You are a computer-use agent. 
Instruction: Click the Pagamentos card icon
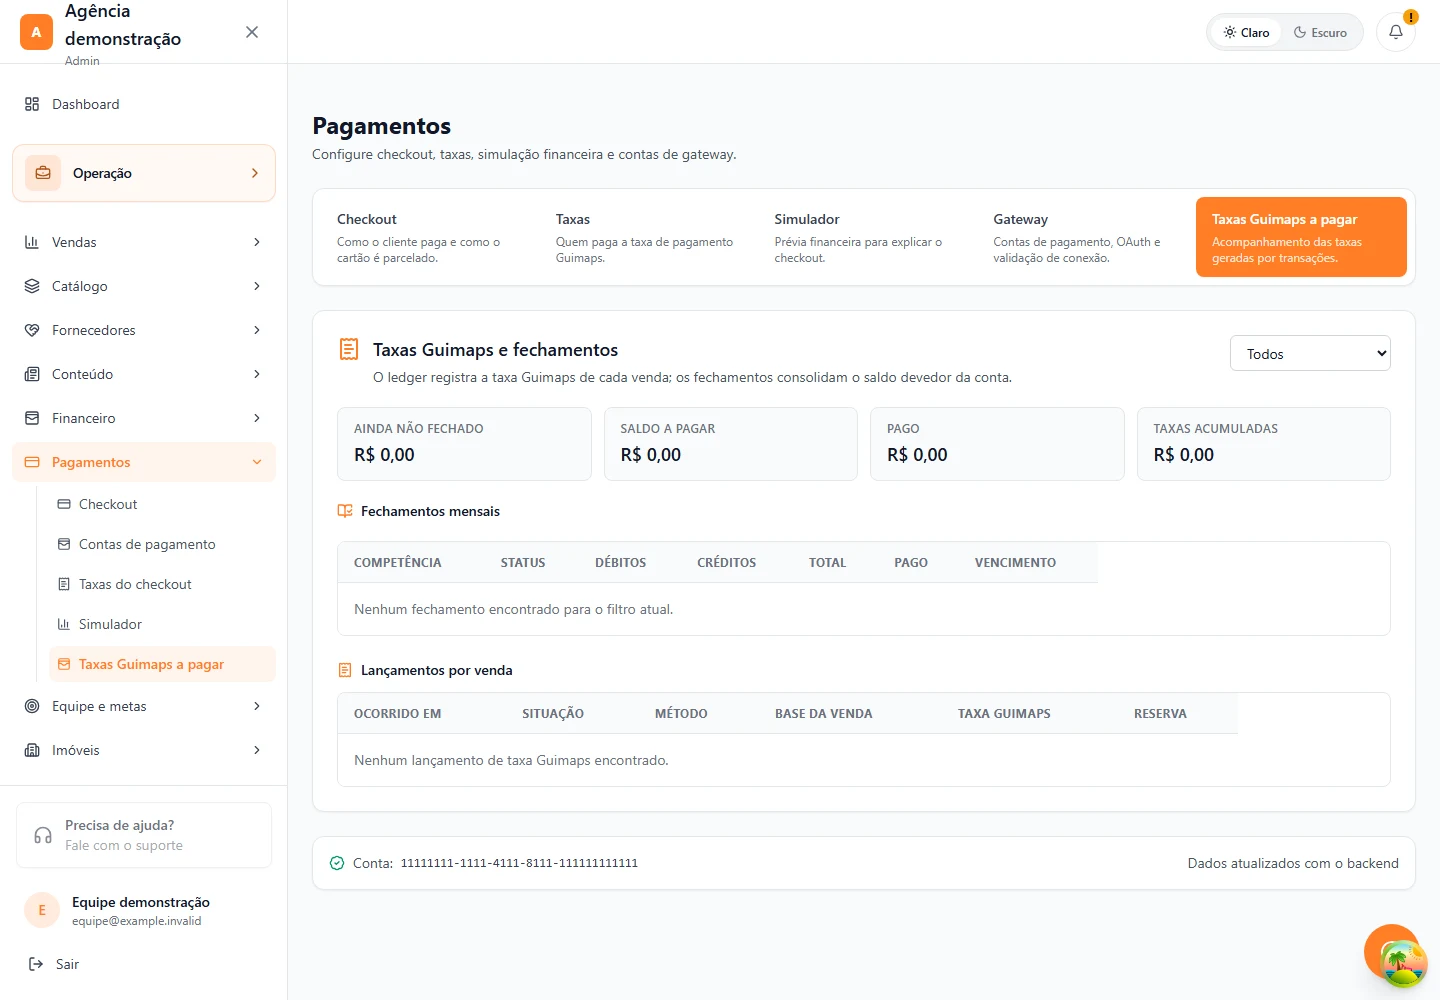(32, 462)
